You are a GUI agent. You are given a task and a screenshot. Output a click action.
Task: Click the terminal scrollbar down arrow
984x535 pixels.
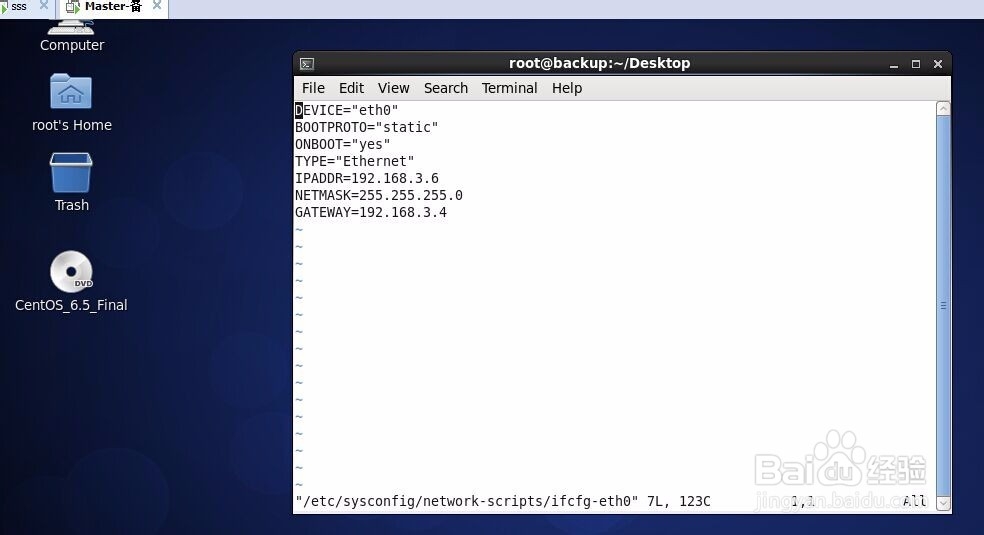pos(943,503)
